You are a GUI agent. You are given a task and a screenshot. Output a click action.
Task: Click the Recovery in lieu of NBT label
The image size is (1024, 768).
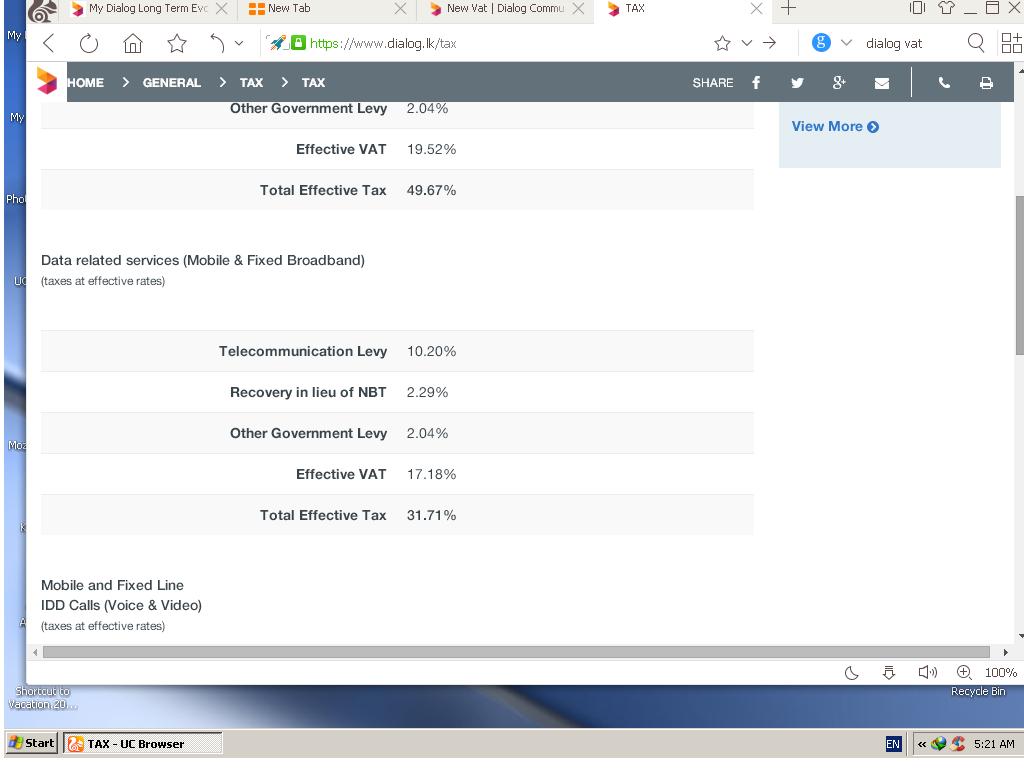click(308, 392)
